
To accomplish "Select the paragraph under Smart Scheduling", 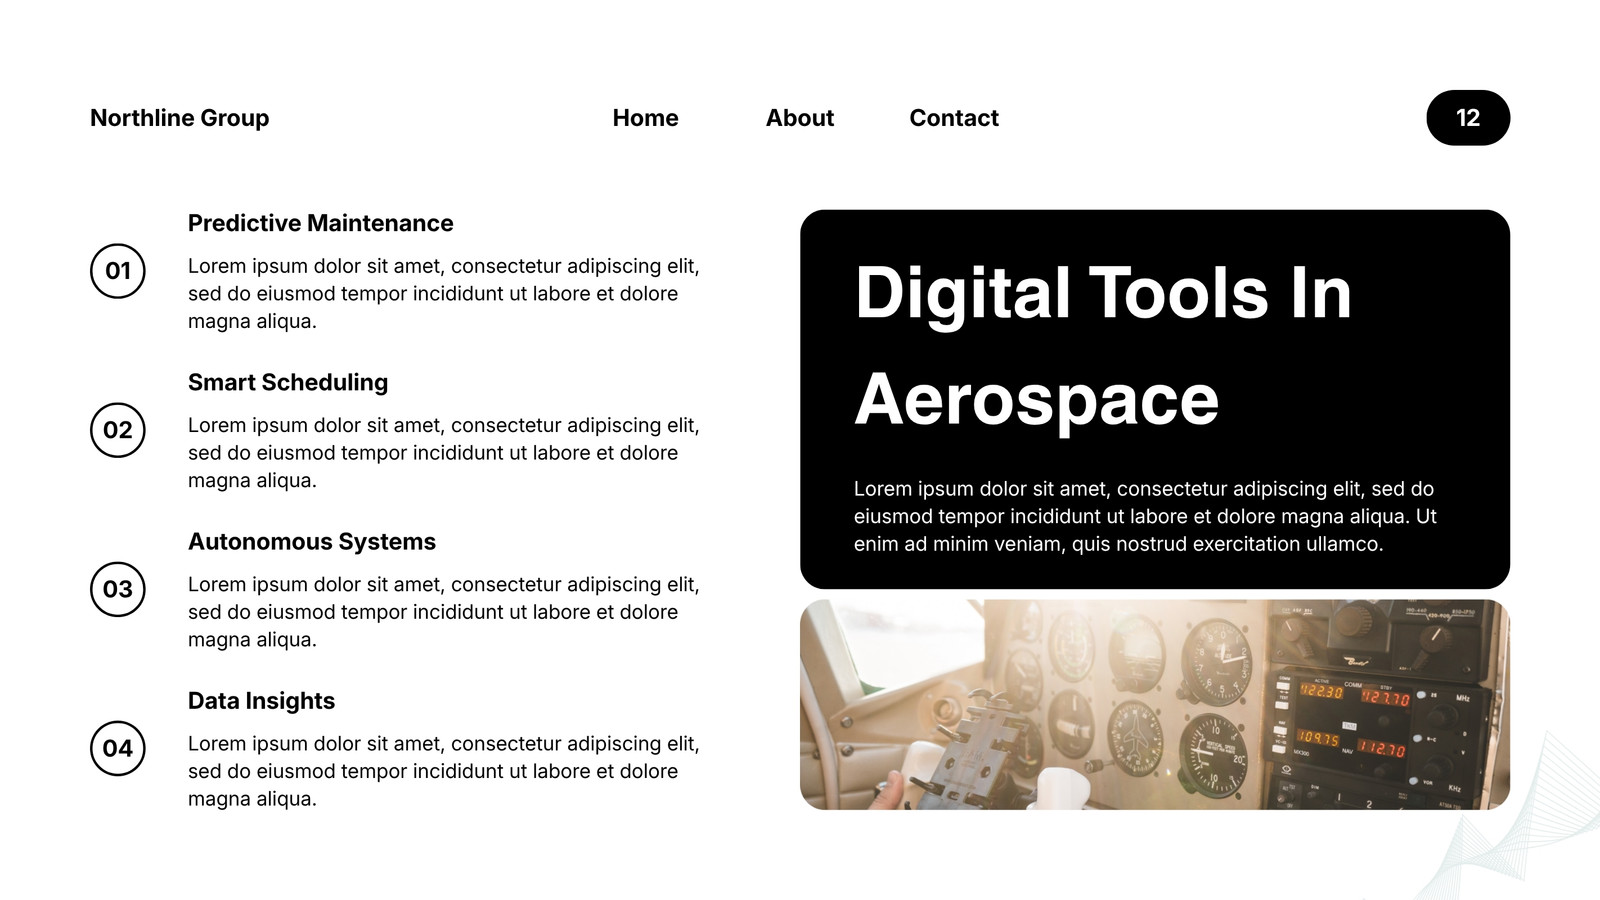I will [444, 453].
